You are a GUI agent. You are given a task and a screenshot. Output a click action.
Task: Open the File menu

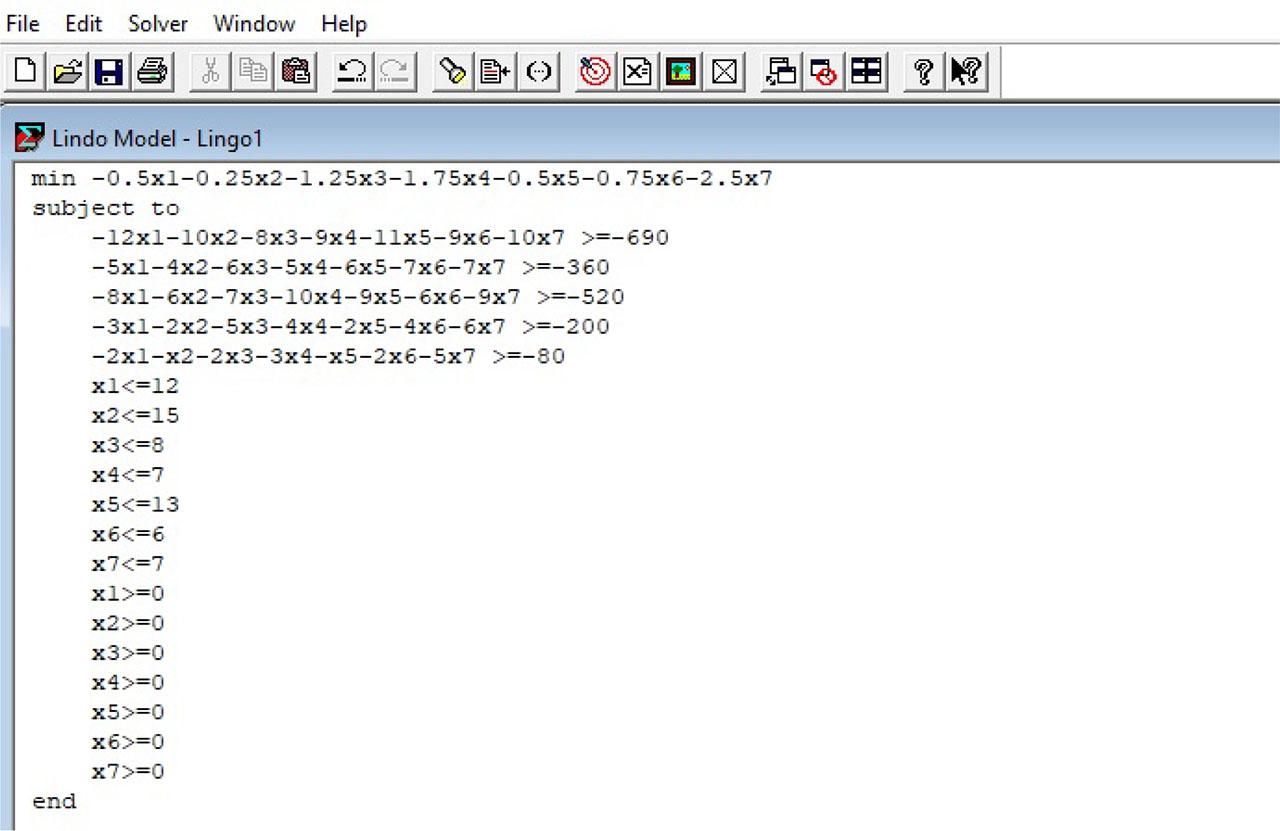(23, 23)
